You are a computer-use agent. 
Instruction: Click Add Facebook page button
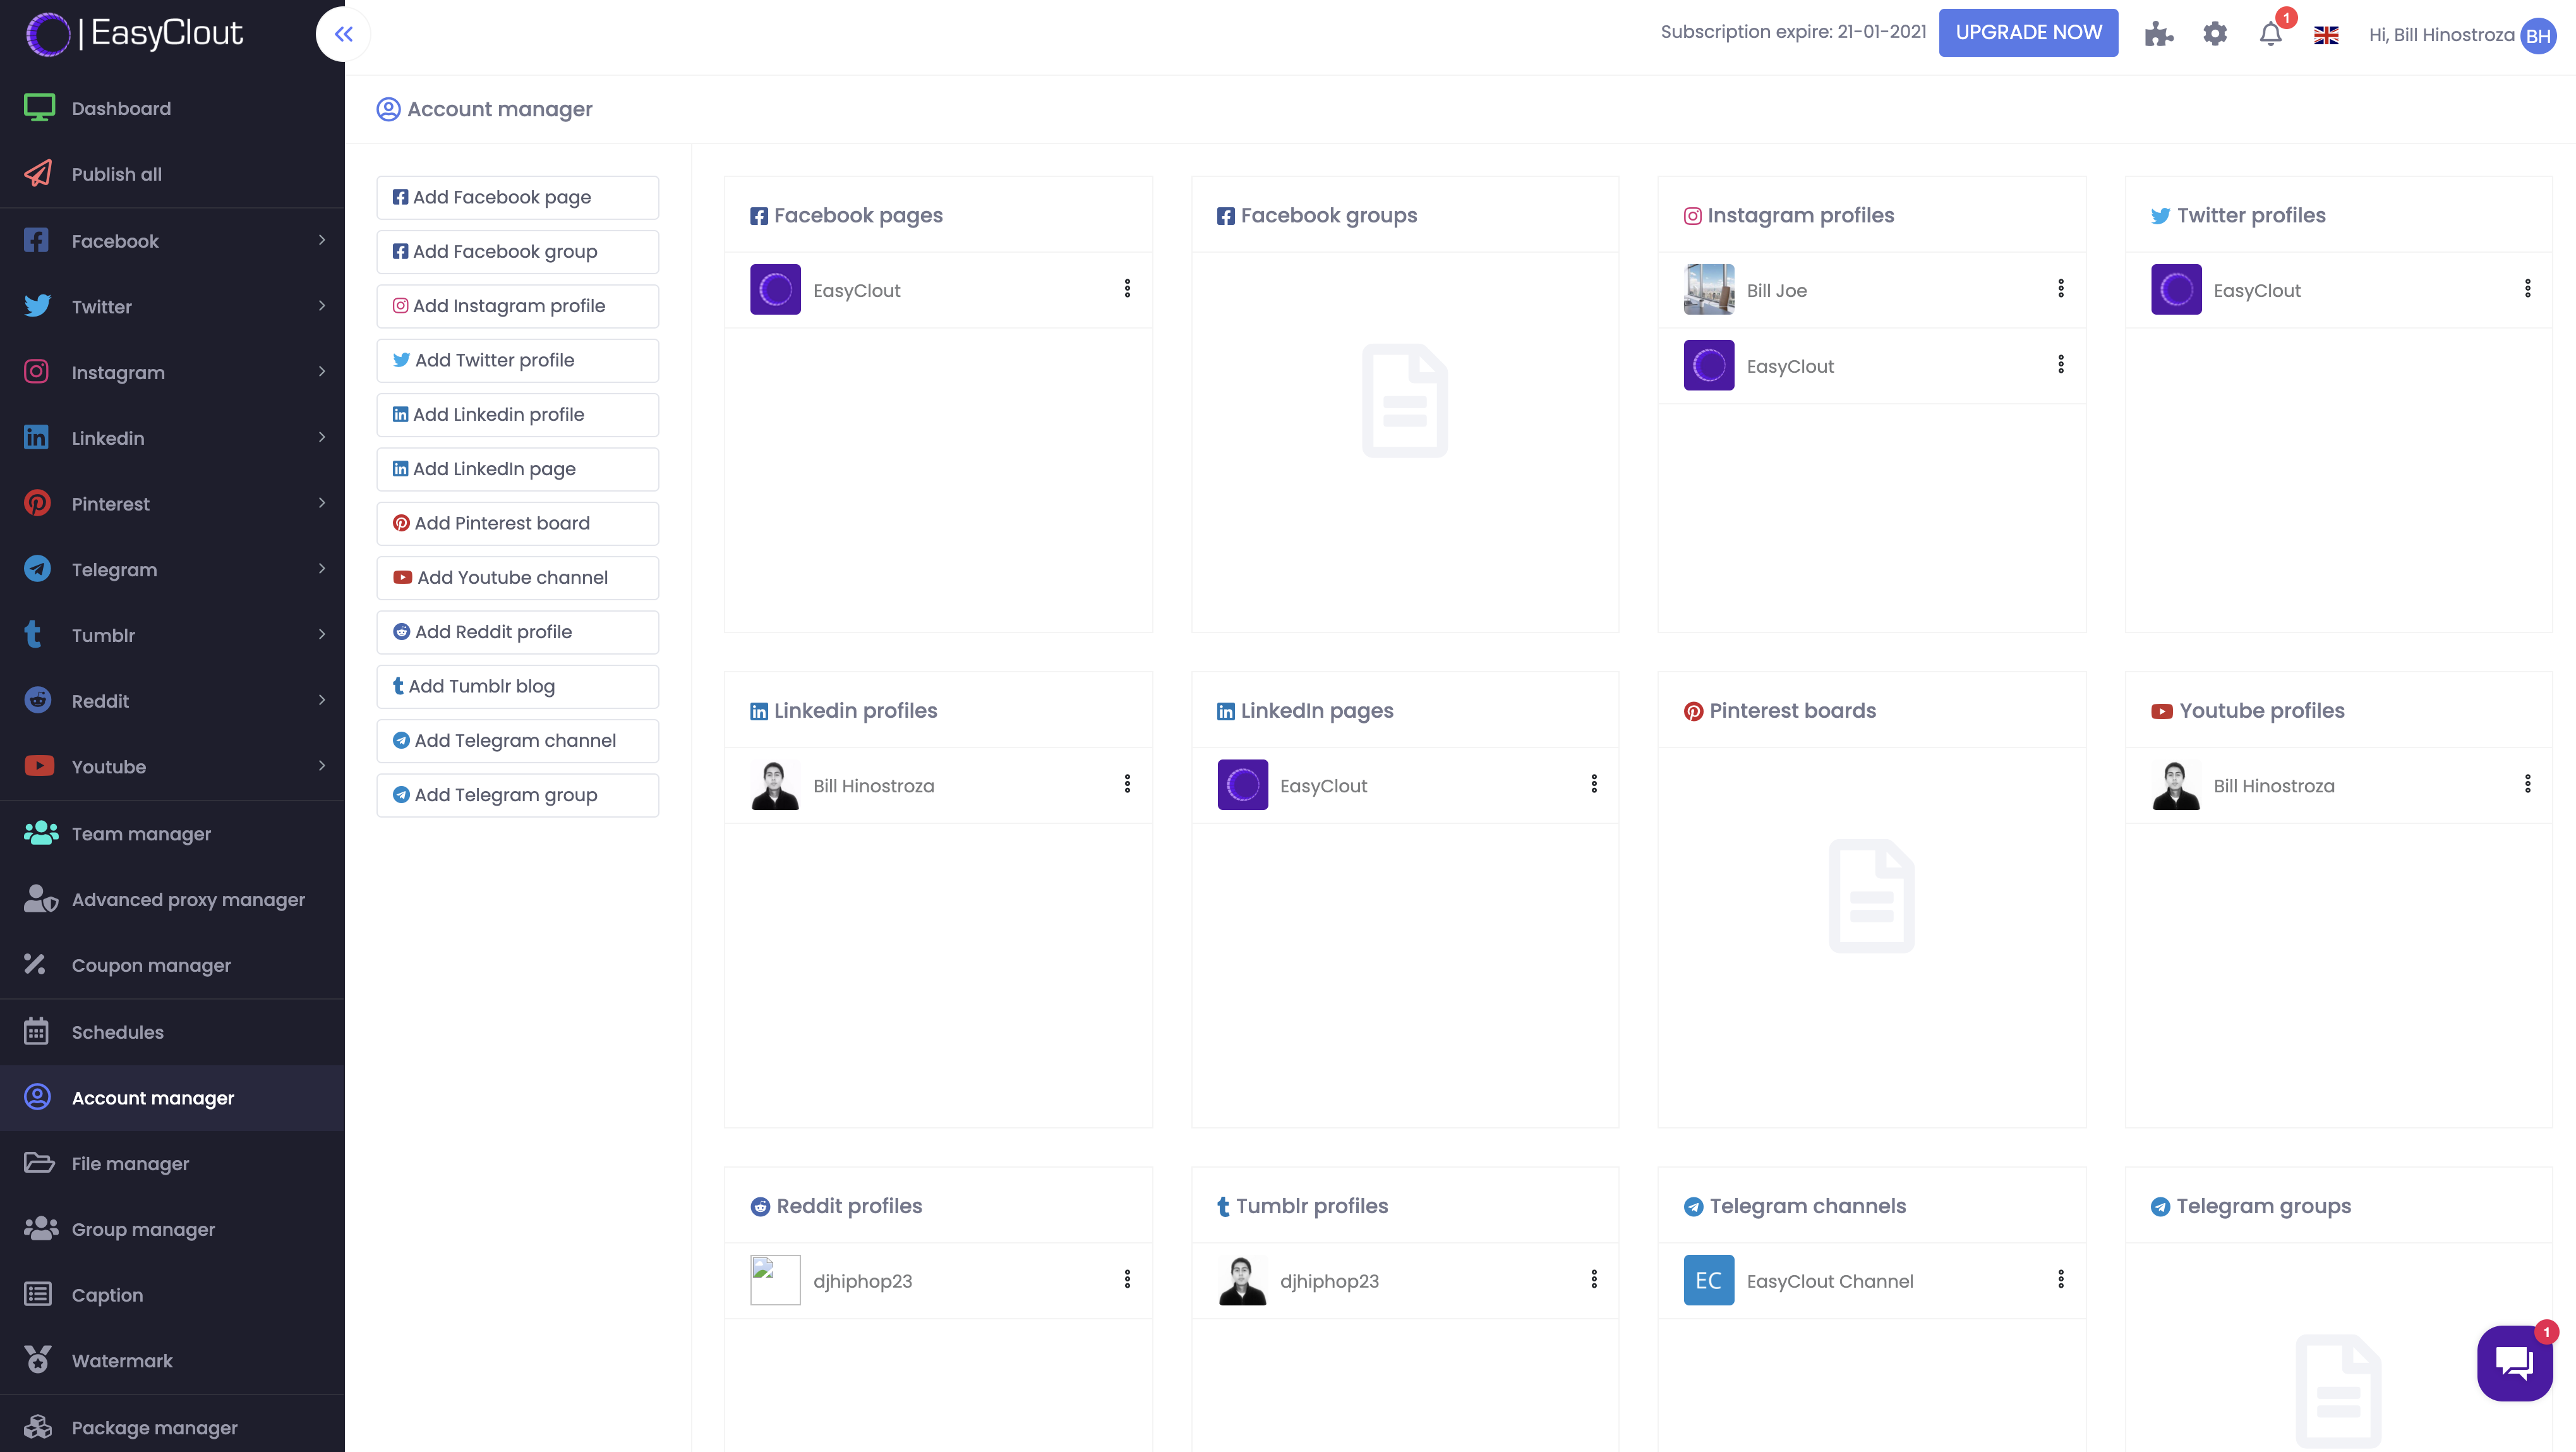tap(517, 197)
